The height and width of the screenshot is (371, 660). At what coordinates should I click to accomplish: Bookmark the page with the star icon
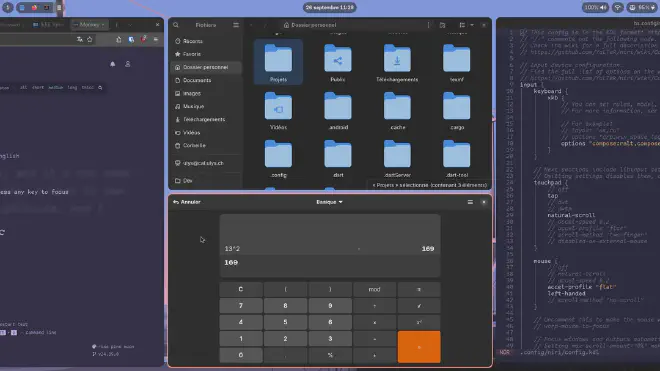(90, 39)
